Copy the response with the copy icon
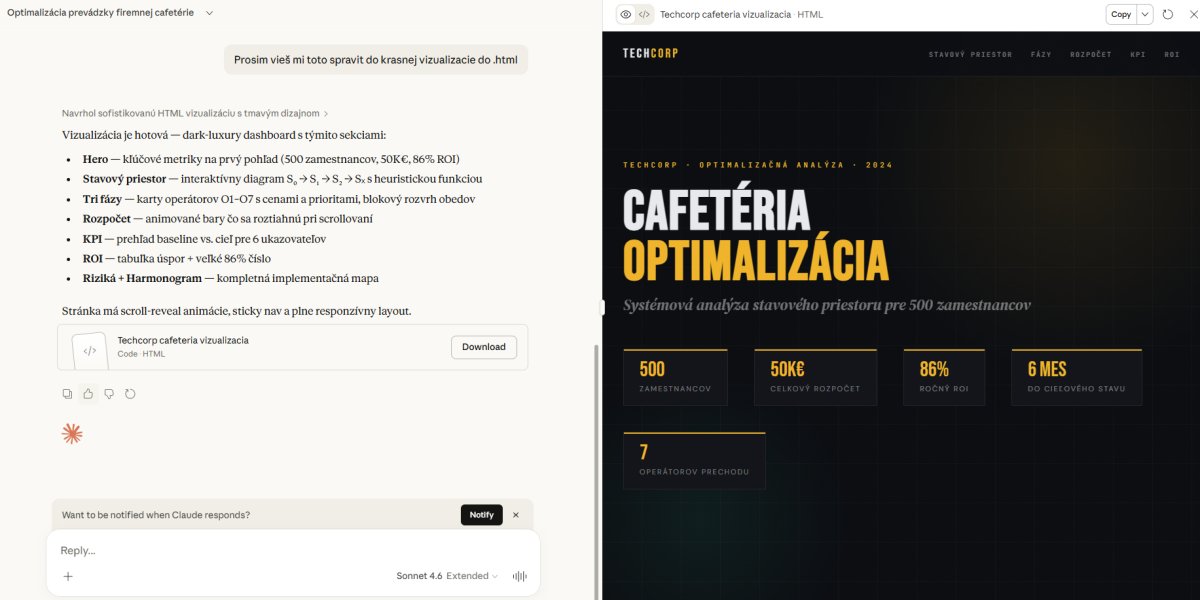The image size is (1200, 600). pos(67,394)
